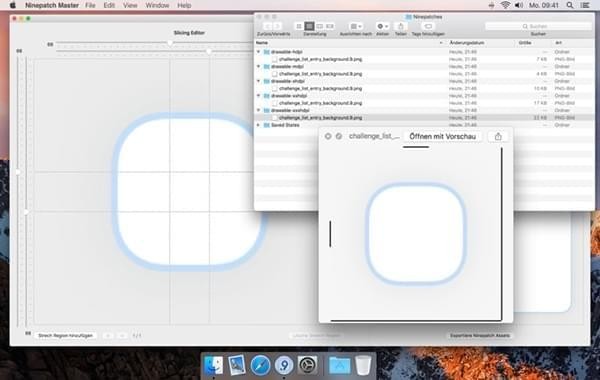Go to next stretch region arrow
Screen dimensions: 600x380
coord(122,336)
